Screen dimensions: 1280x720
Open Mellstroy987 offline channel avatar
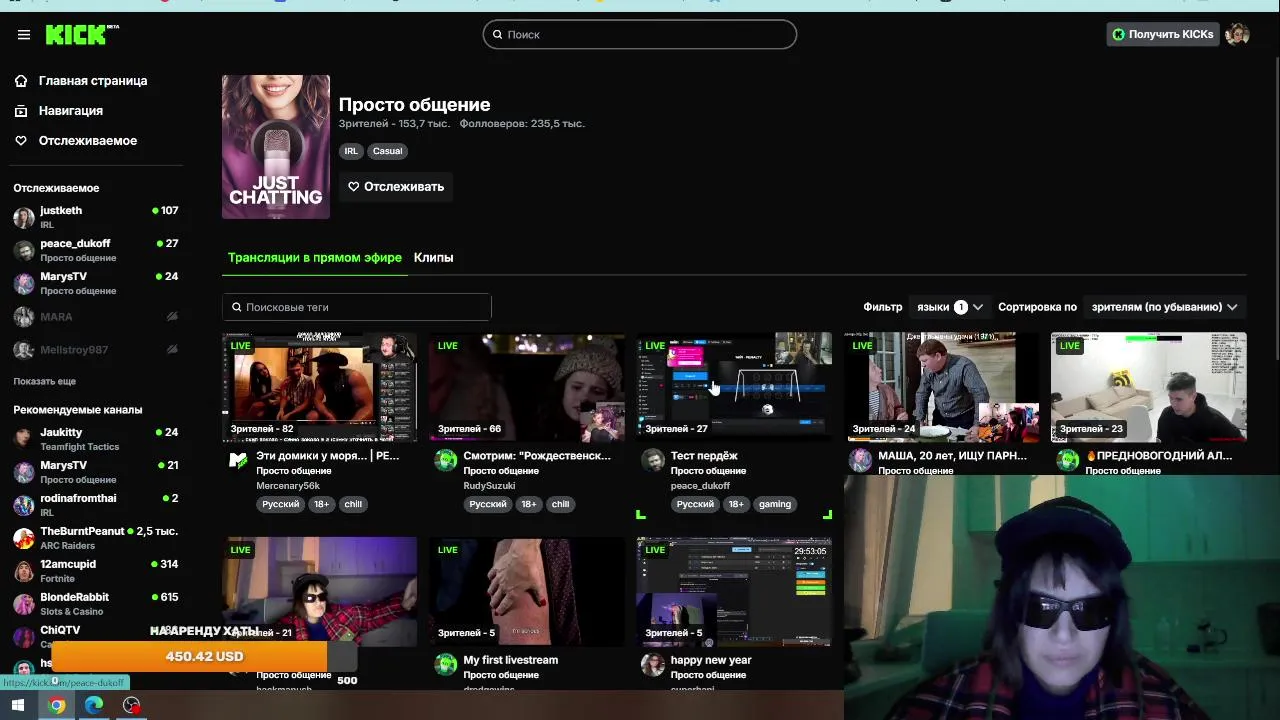pyautogui.click(x=24, y=350)
